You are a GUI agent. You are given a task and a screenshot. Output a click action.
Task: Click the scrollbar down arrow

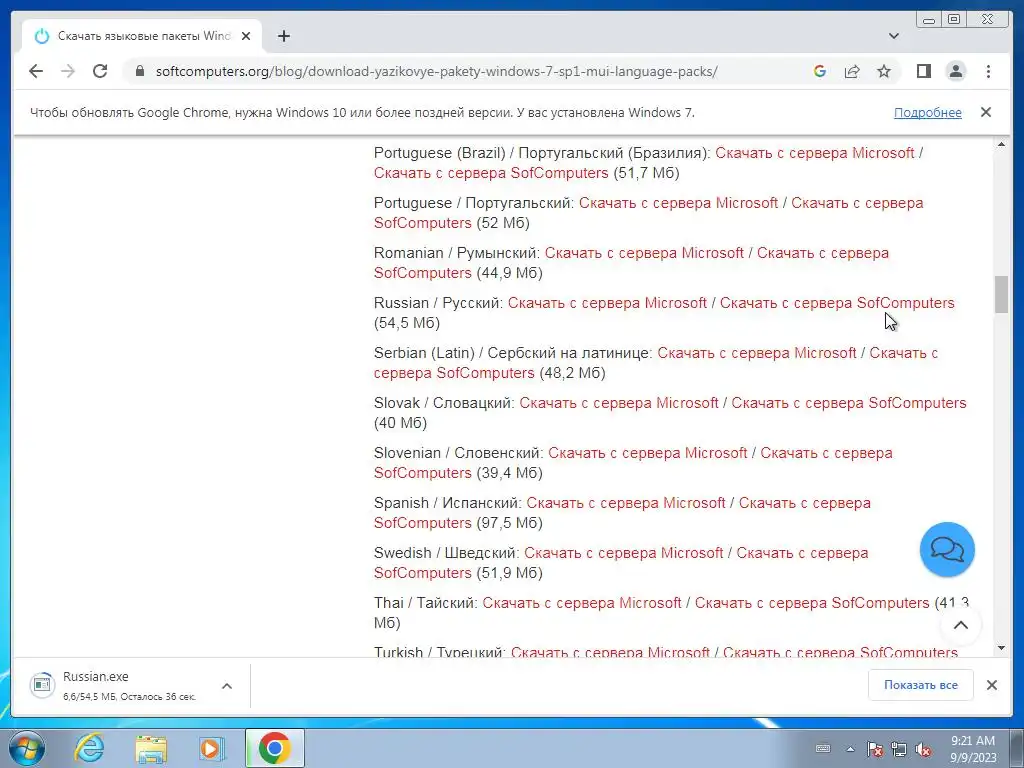pyautogui.click(x=1001, y=648)
